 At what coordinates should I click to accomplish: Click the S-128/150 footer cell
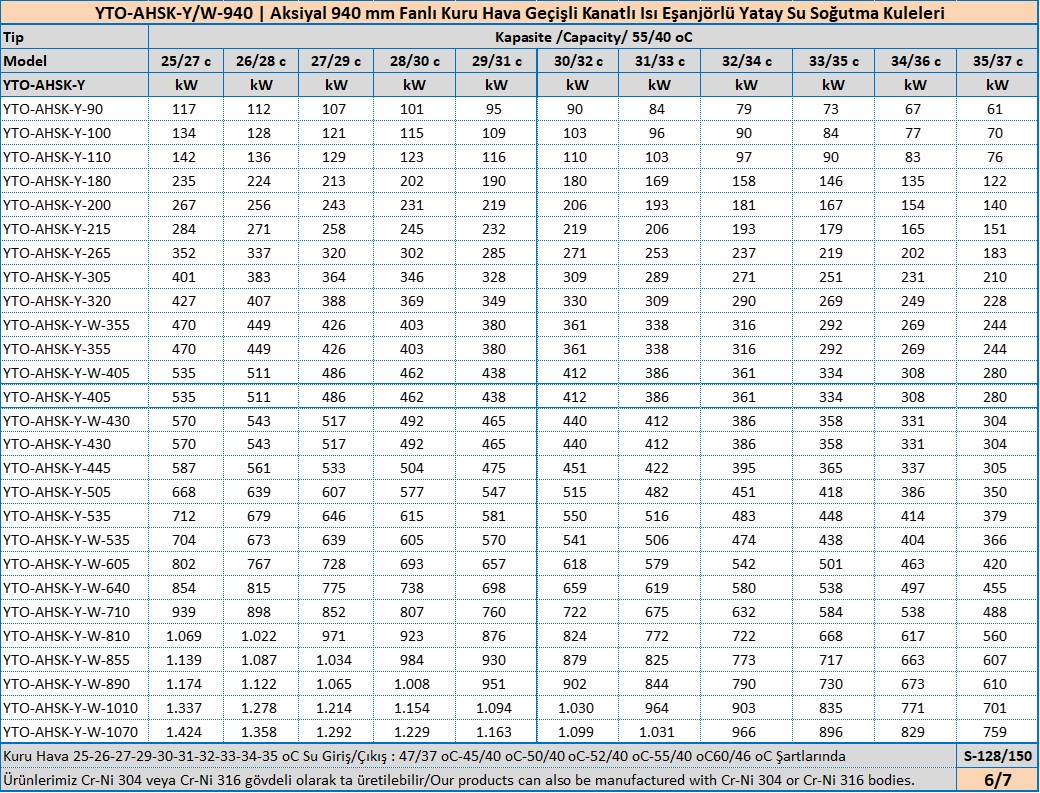(997, 756)
